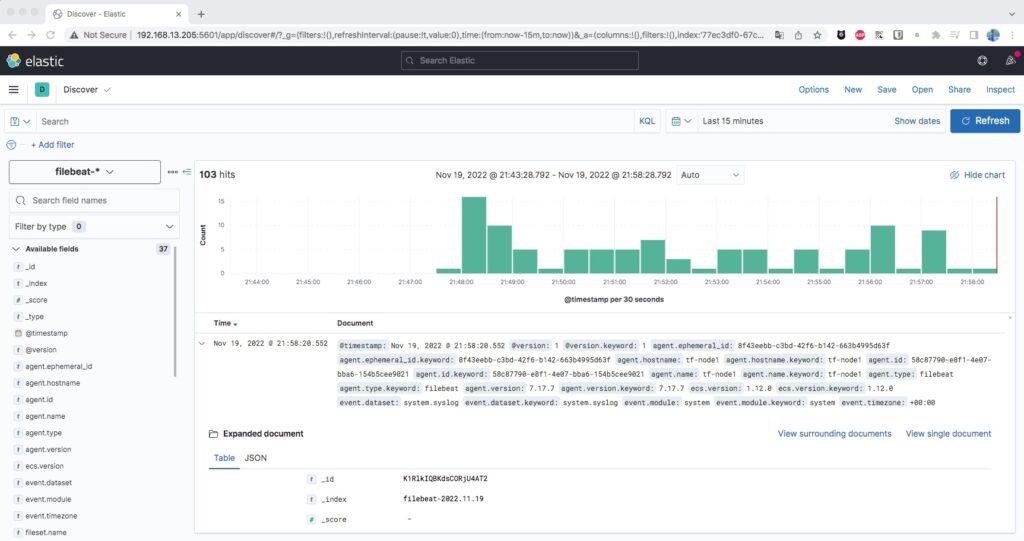Select the ecs.version field
Screen dimensions: 1024x541
[44, 466]
